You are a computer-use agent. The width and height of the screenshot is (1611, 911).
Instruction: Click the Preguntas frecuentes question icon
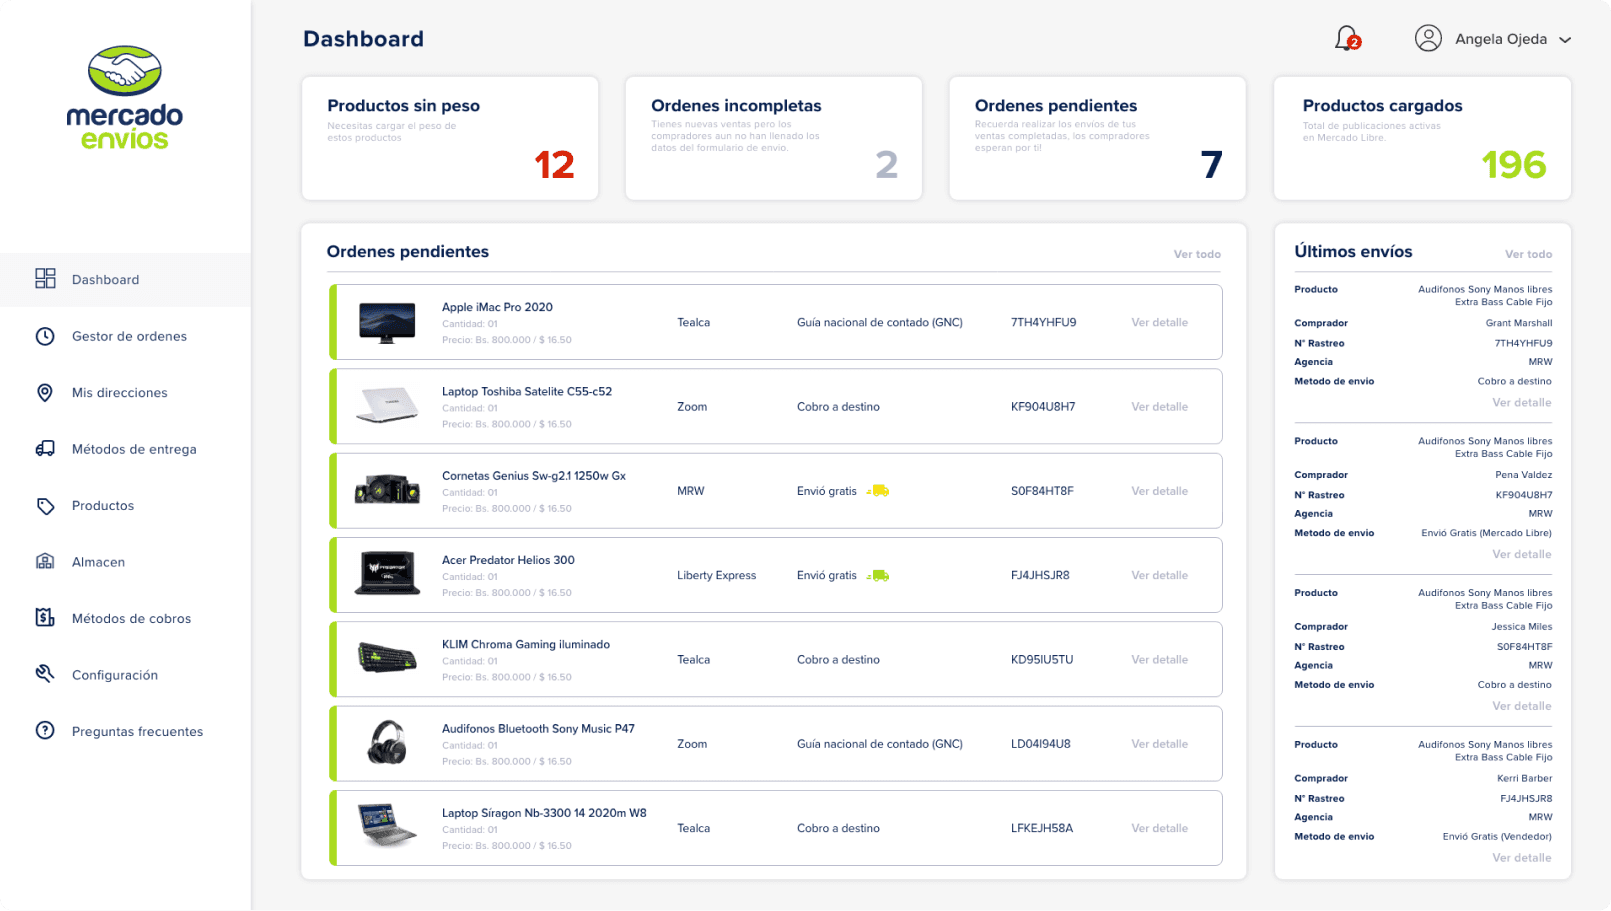tap(45, 731)
